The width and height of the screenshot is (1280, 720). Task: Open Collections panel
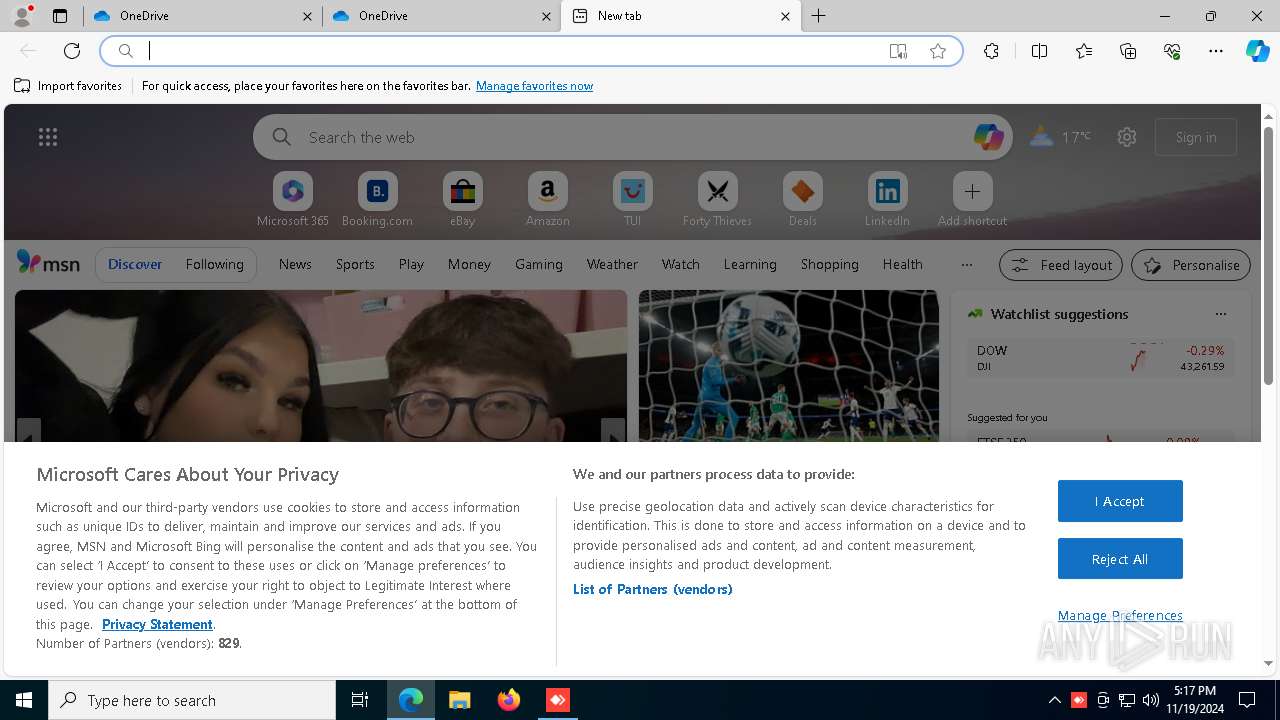(1128, 51)
